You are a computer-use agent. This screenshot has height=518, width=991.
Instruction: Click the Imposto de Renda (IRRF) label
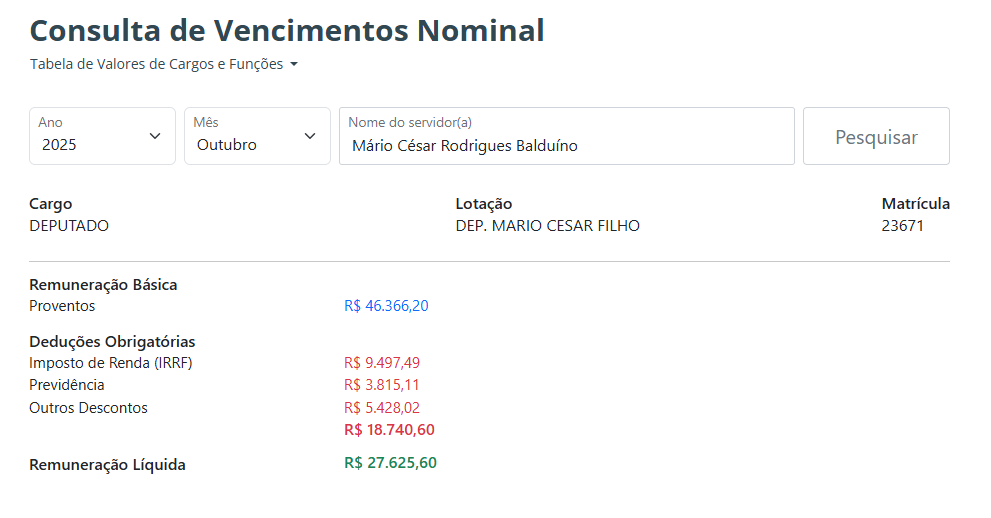110,363
